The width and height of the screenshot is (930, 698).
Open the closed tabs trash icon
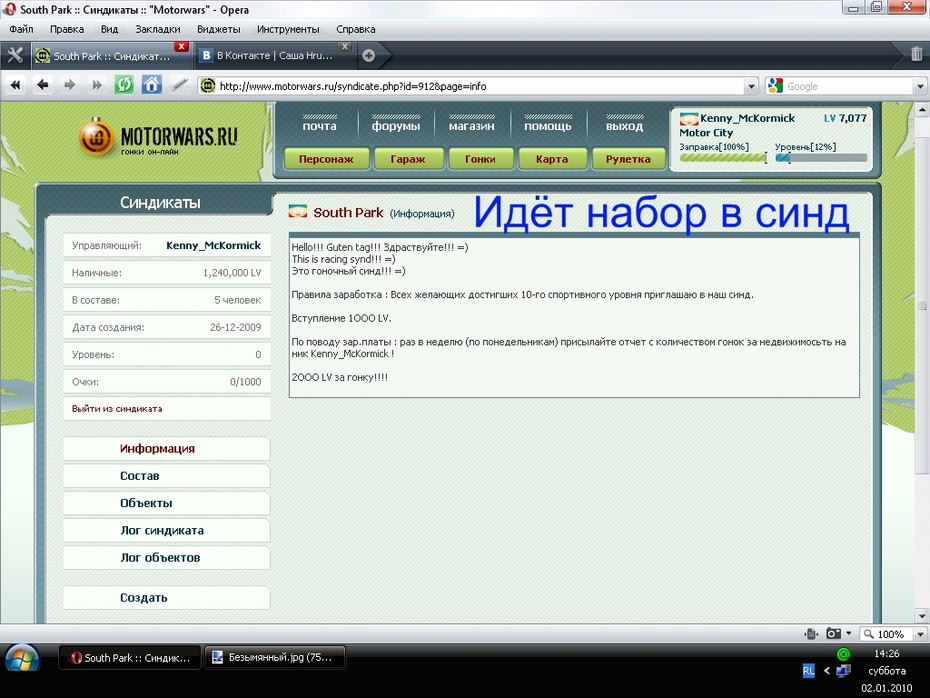pyautogui.click(x=916, y=55)
